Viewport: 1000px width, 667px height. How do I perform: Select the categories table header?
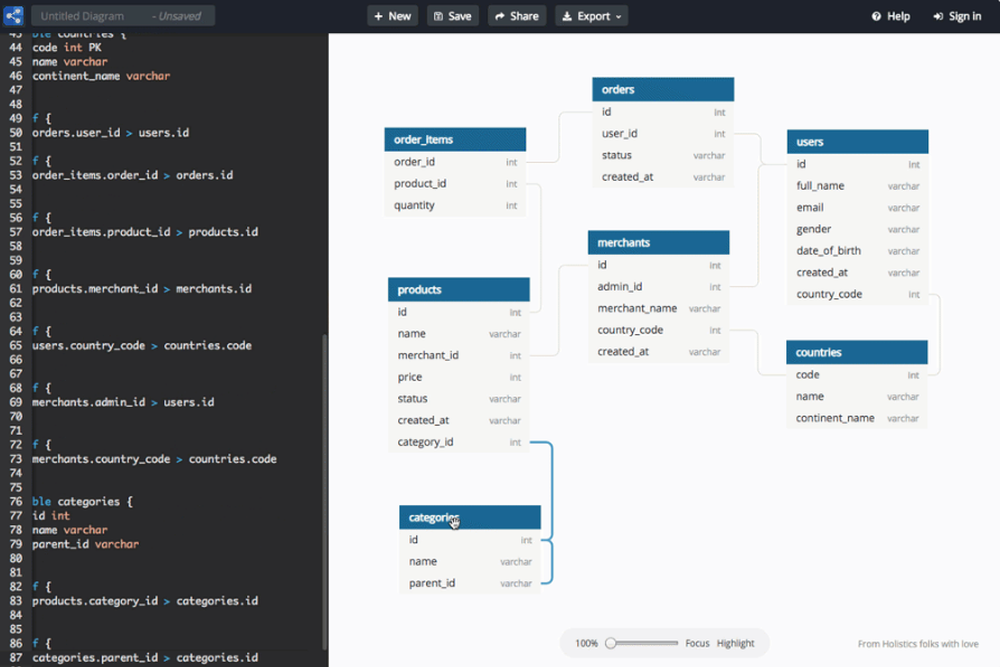click(x=470, y=517)
